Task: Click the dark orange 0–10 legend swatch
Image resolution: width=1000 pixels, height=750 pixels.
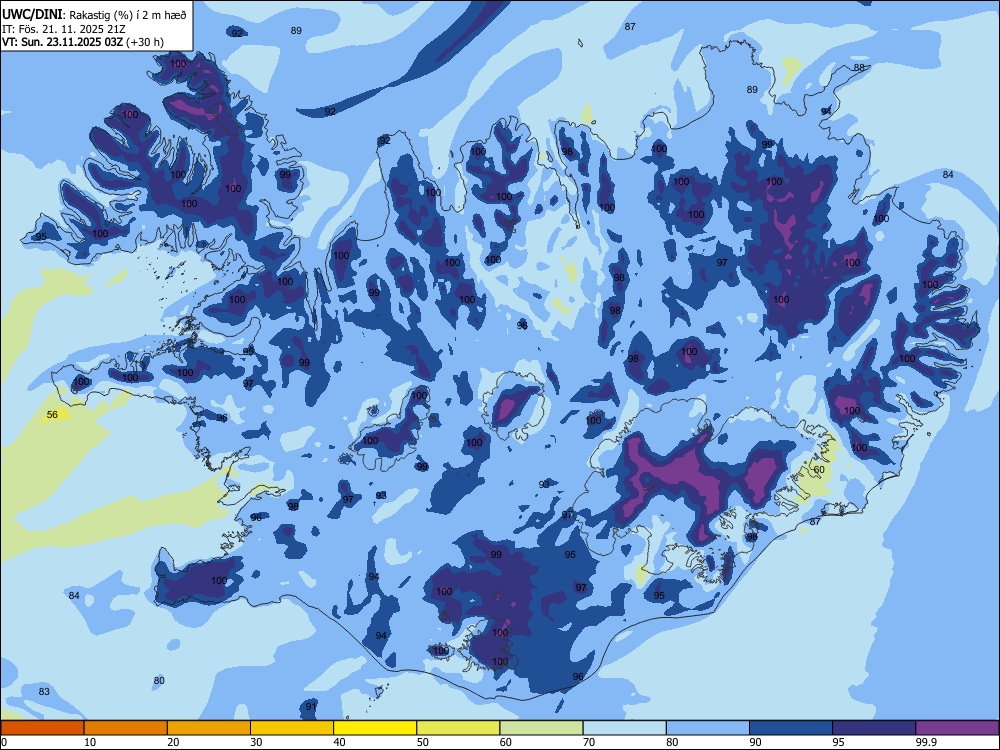Action: click(x=42, y=728)
